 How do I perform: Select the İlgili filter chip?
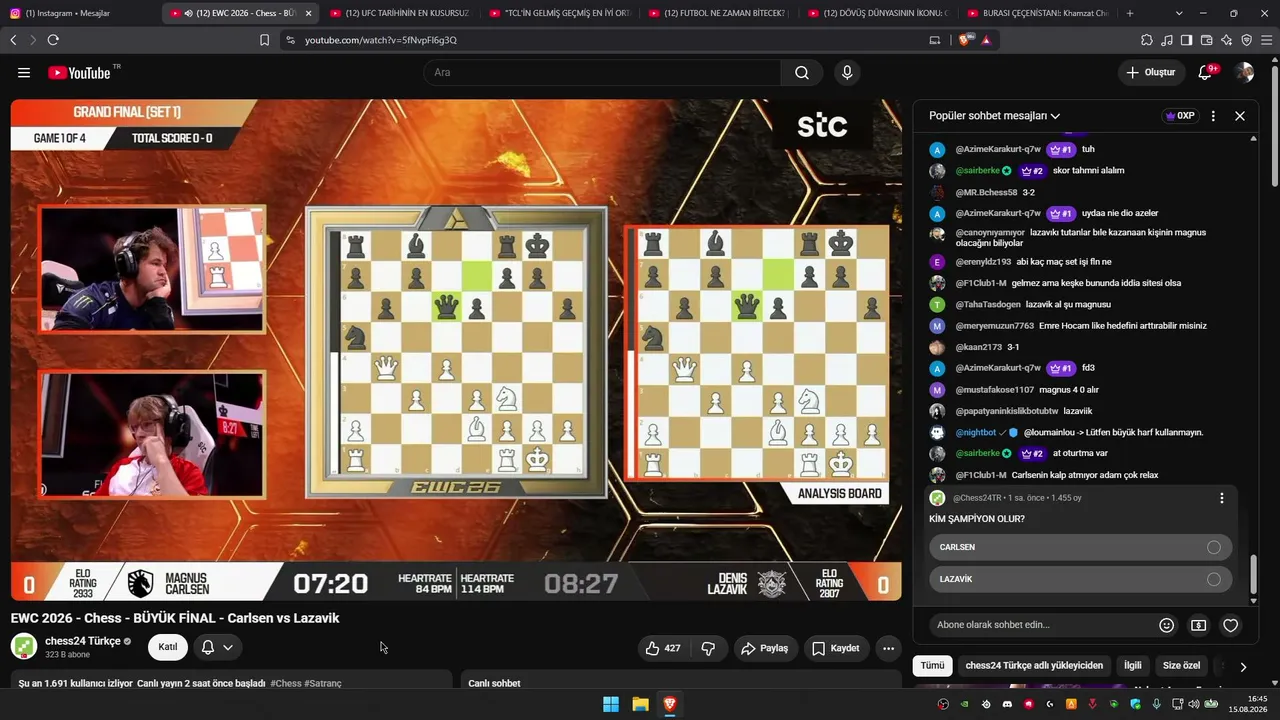pos(1133,666)
